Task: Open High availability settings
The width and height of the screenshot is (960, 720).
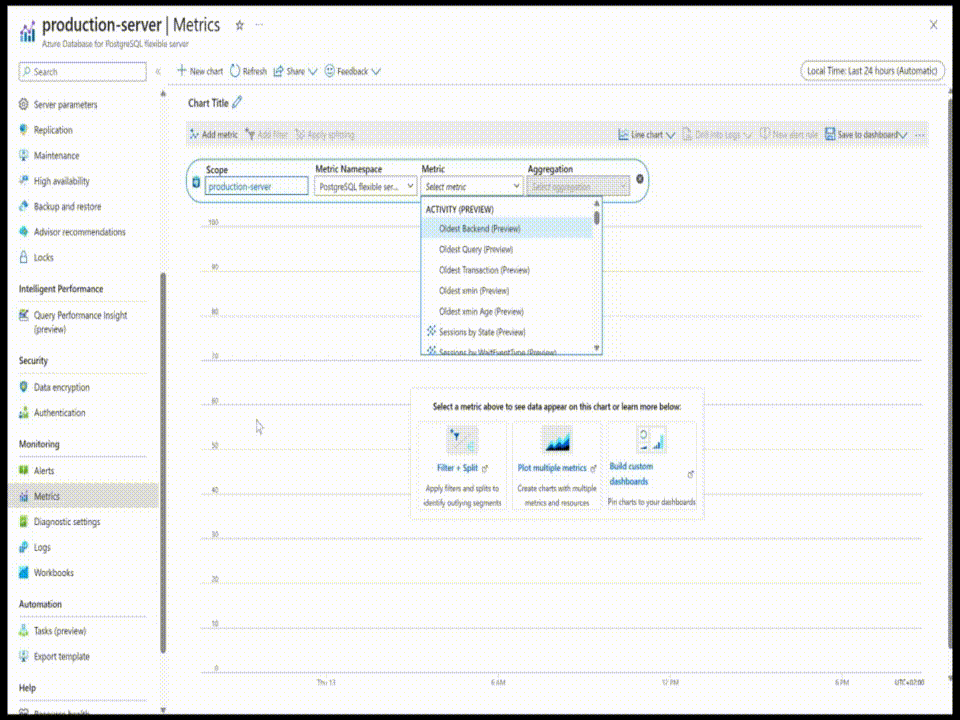Action: (x=61, y=181)
